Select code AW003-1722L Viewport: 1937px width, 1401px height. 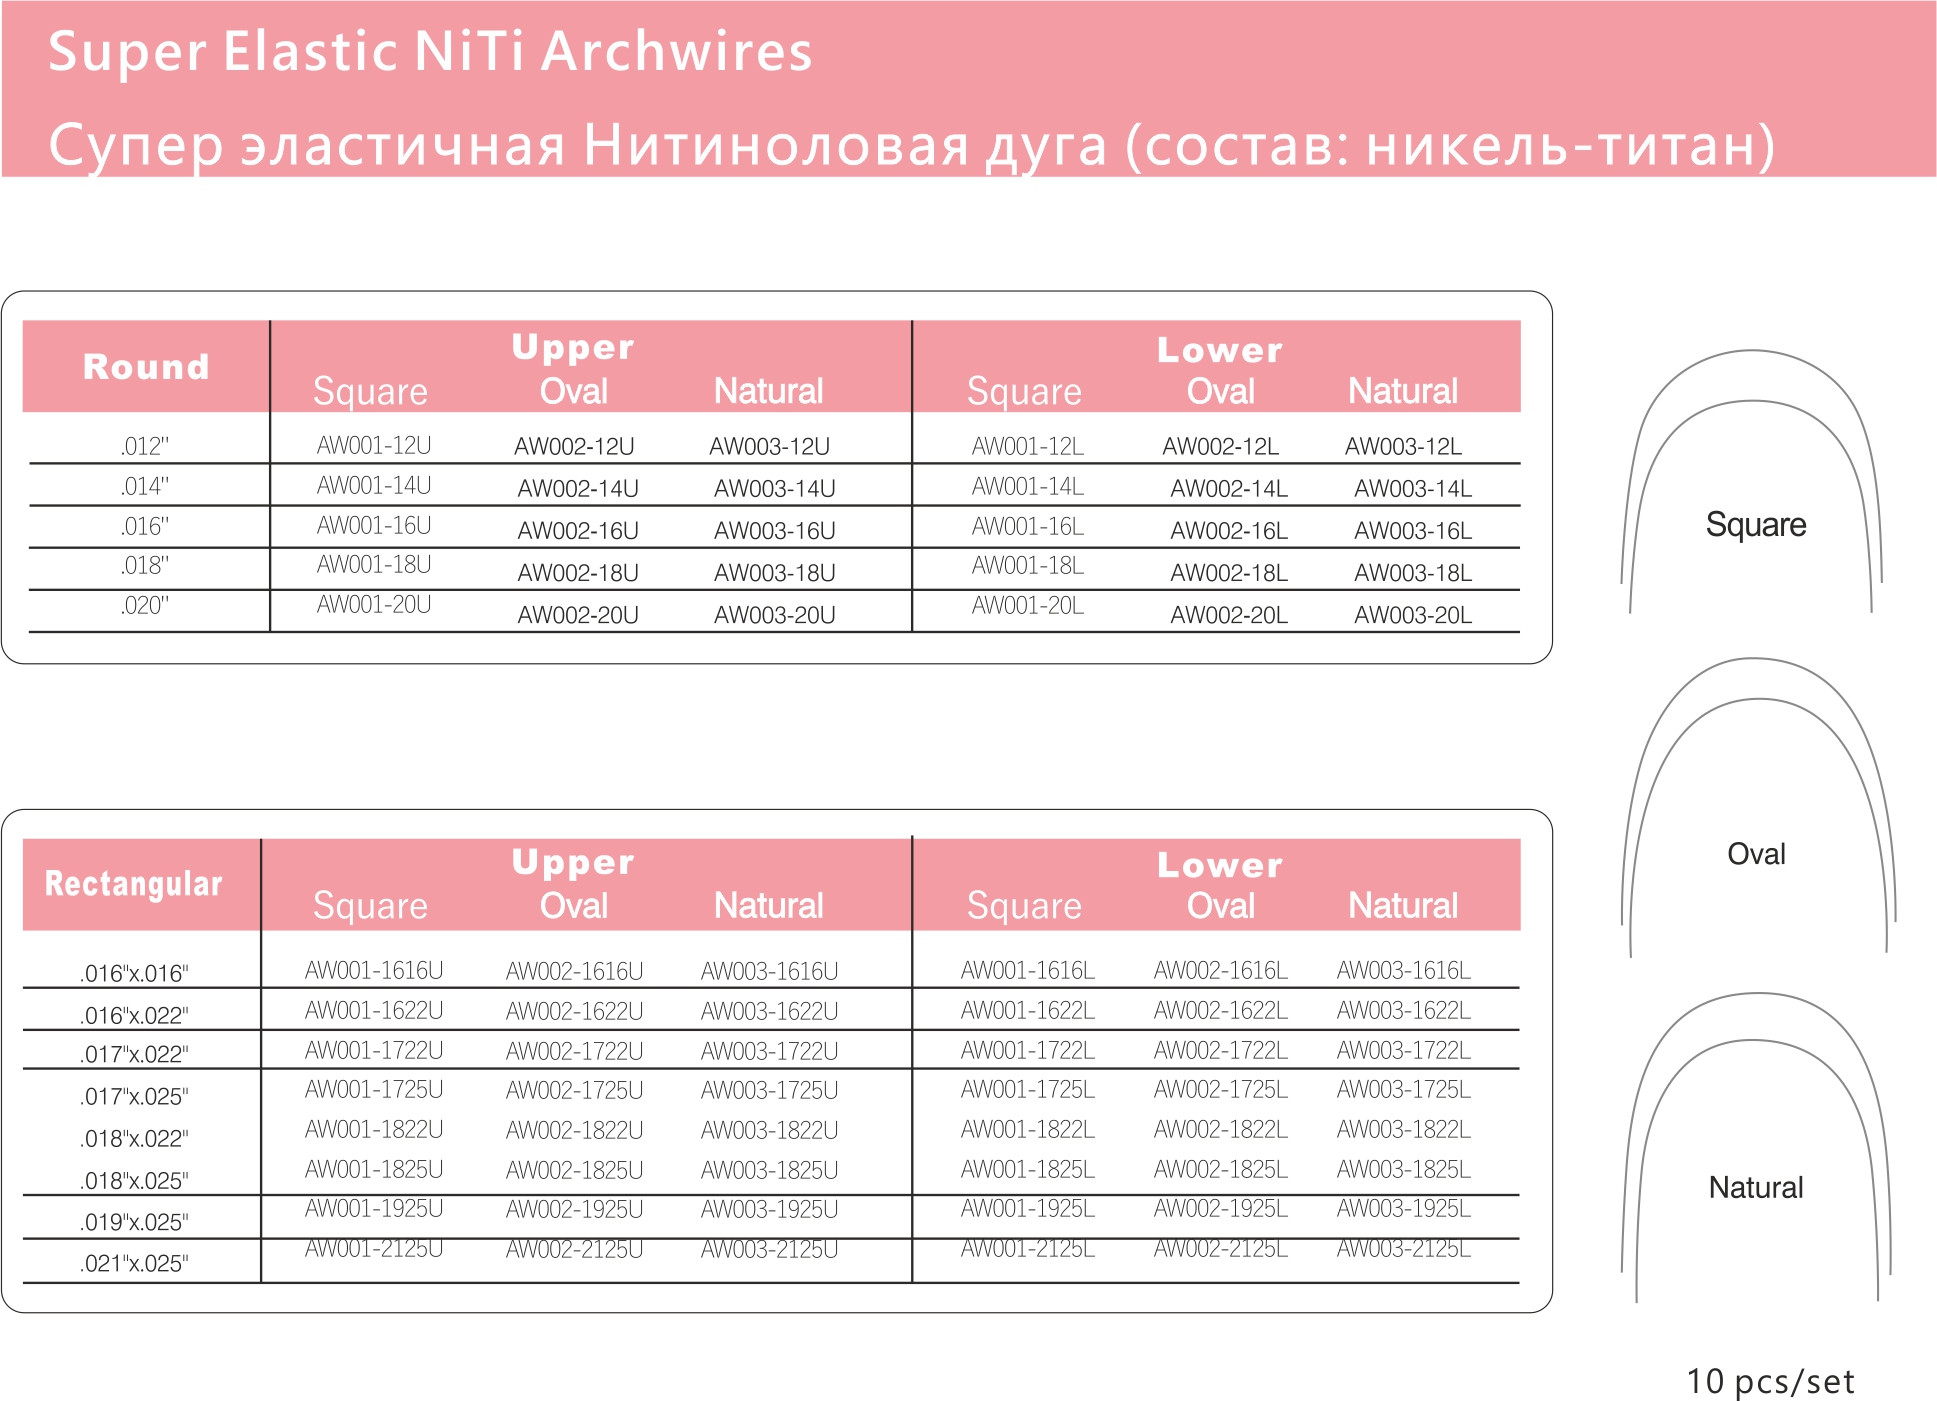click(1404, 1050)
